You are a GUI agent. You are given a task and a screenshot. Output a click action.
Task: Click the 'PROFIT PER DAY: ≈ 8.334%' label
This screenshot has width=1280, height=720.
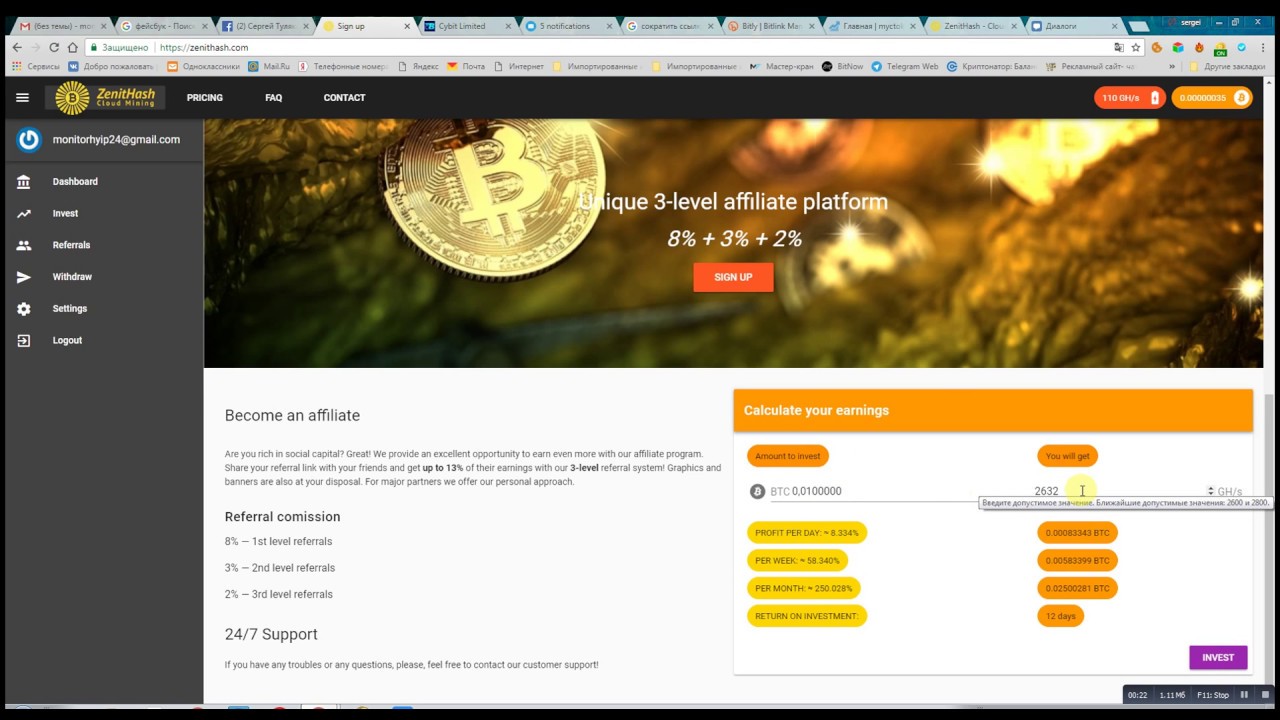pyautogui.click(x=807, y=533)
